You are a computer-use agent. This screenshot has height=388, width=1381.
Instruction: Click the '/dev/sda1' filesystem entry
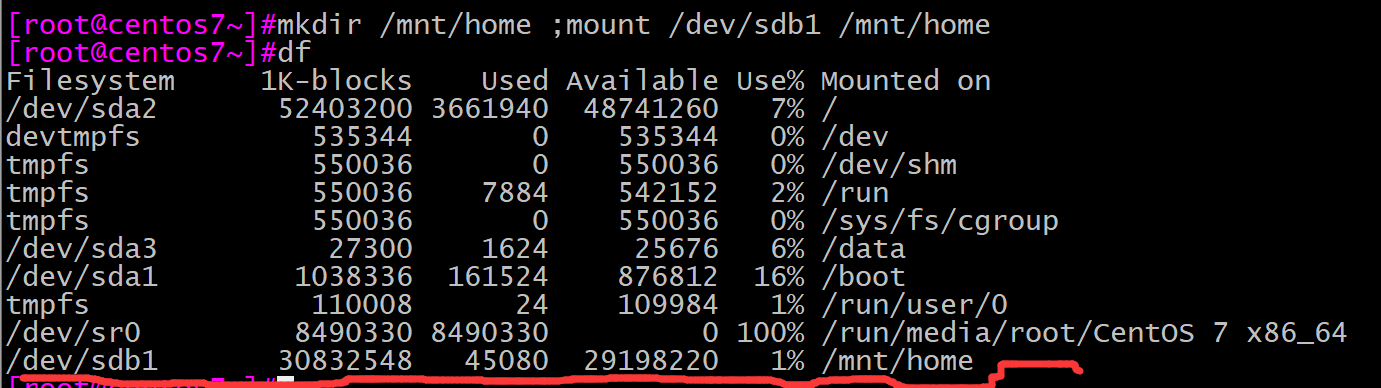(x=82, y=276)
